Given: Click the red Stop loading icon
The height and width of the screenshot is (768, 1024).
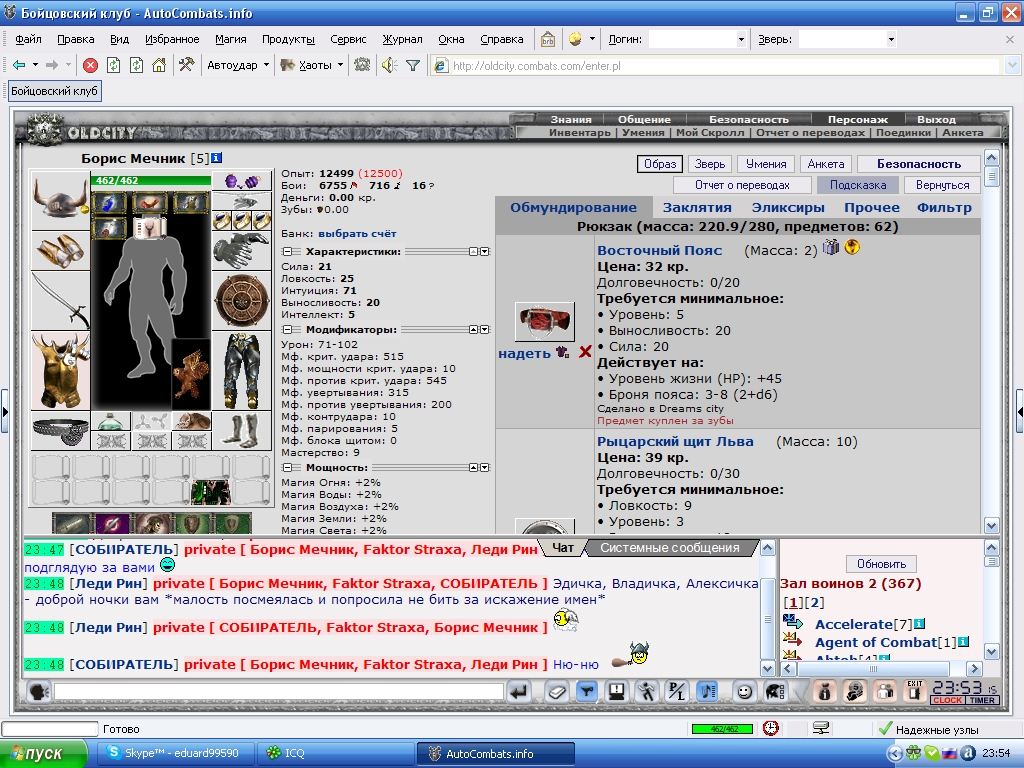Looking at the screenshot, I should 91,65.
